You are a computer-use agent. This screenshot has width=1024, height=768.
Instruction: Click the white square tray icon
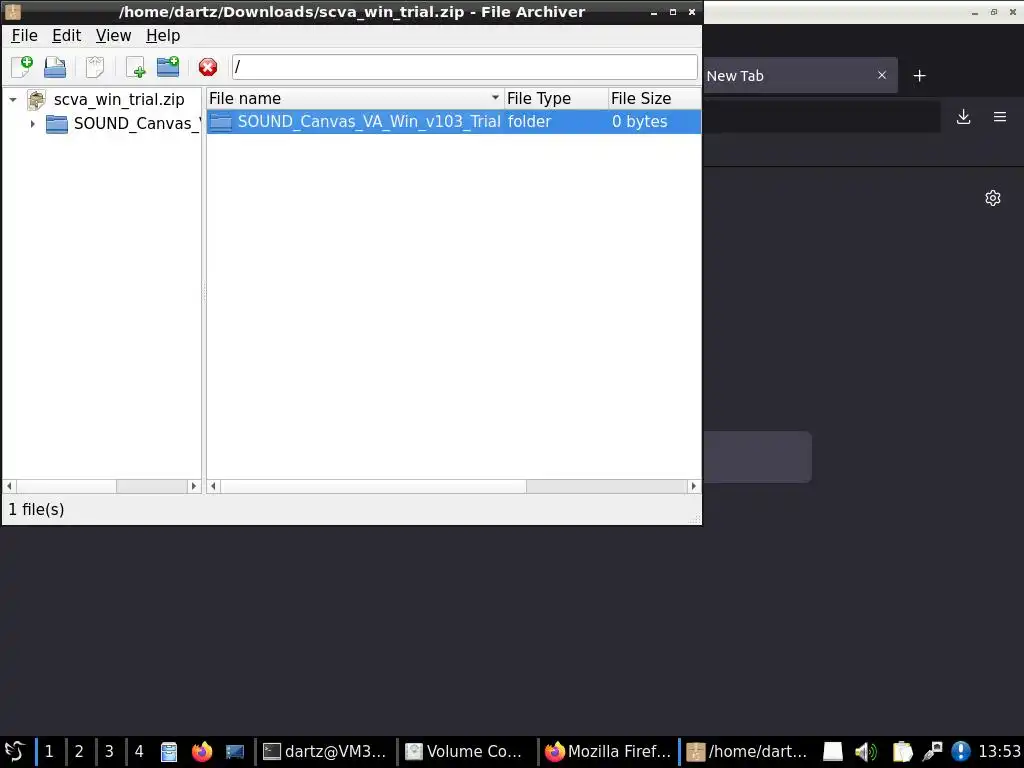click(x=833, y=752)
